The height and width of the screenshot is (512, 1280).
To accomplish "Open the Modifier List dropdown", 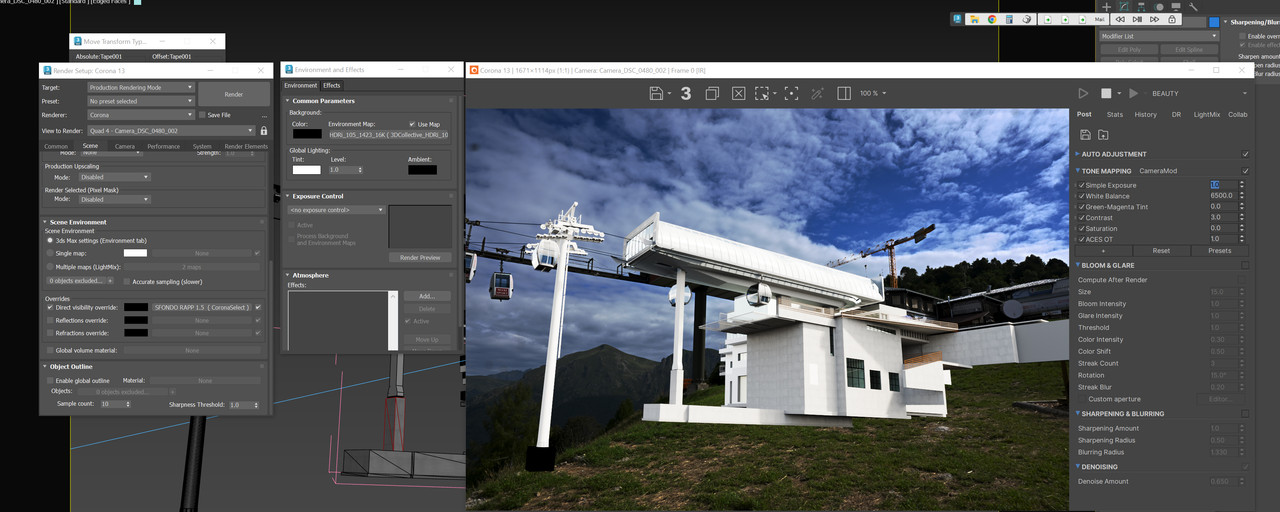I will [1158, 36].
